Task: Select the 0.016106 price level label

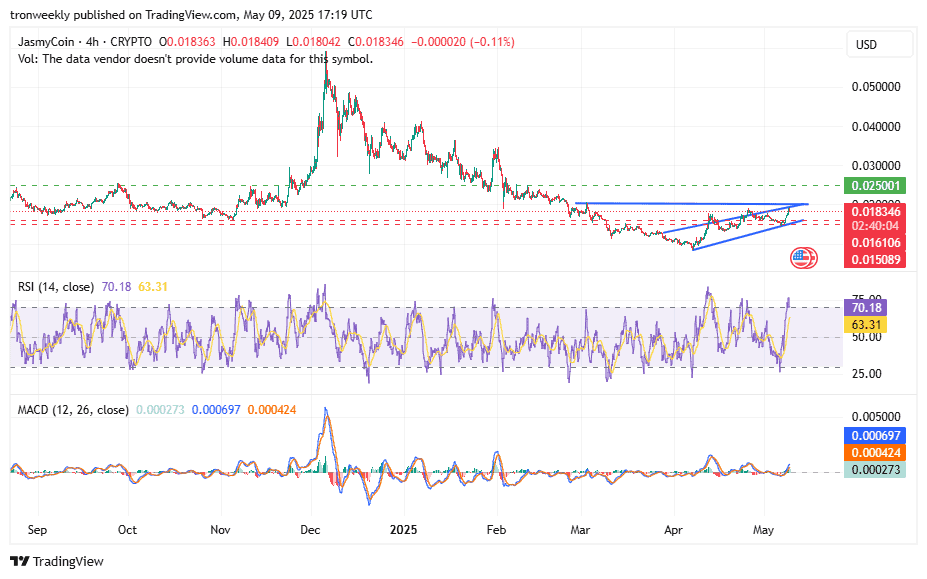Action: (874, 242)
